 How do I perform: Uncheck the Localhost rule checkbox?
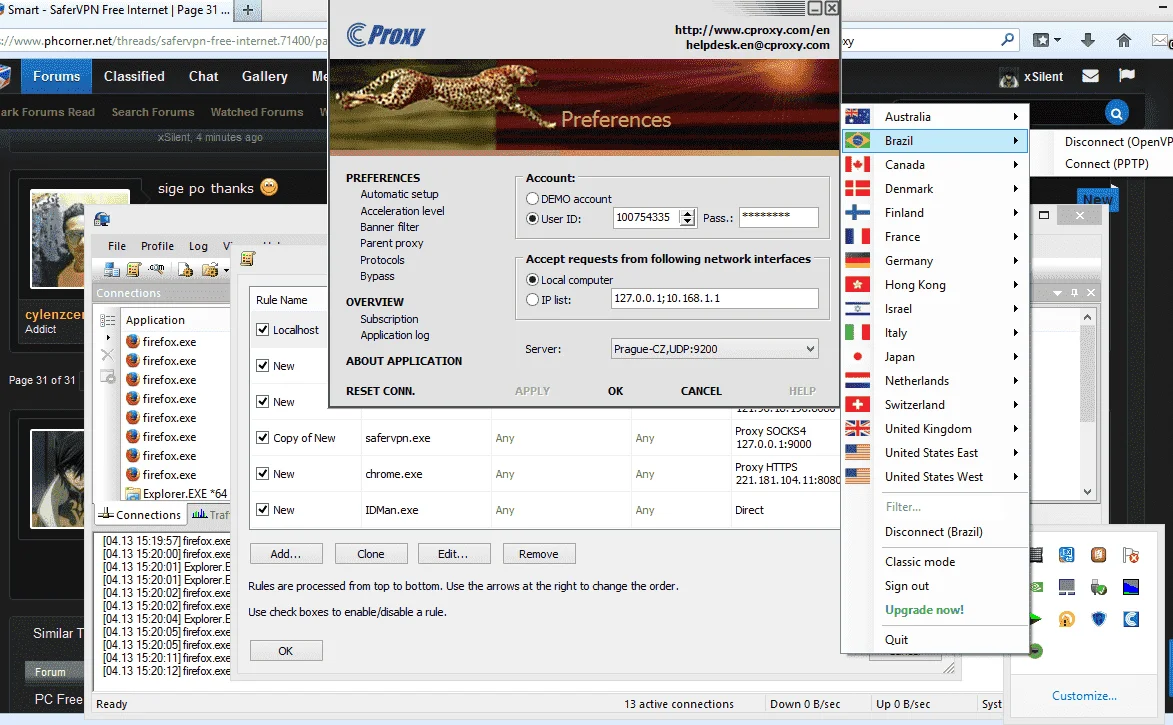tap(263, 329)
